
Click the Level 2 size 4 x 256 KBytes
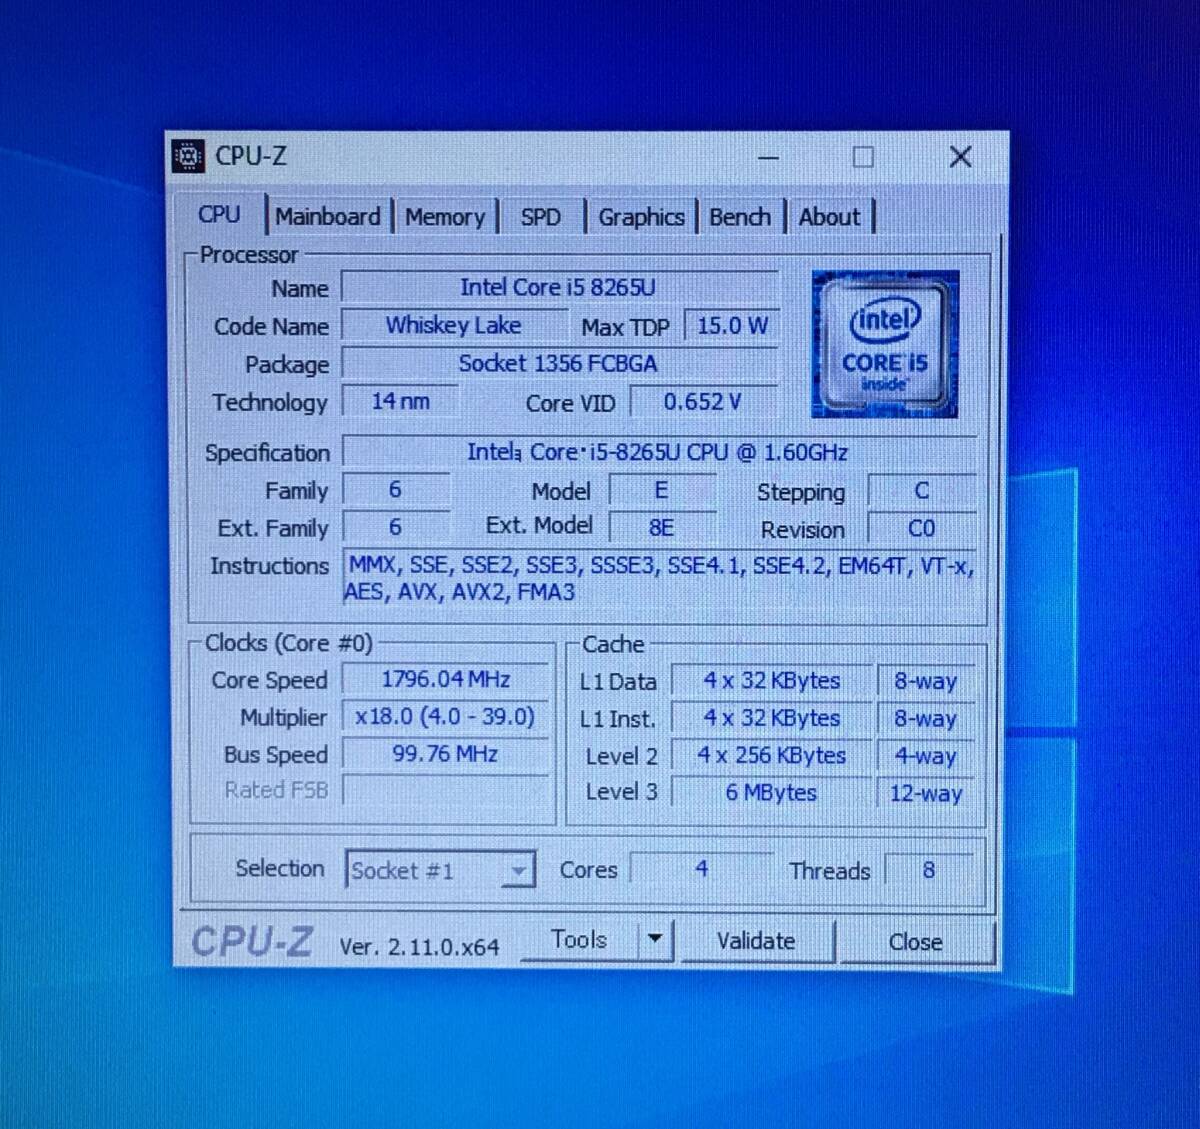tap(771, 756)
